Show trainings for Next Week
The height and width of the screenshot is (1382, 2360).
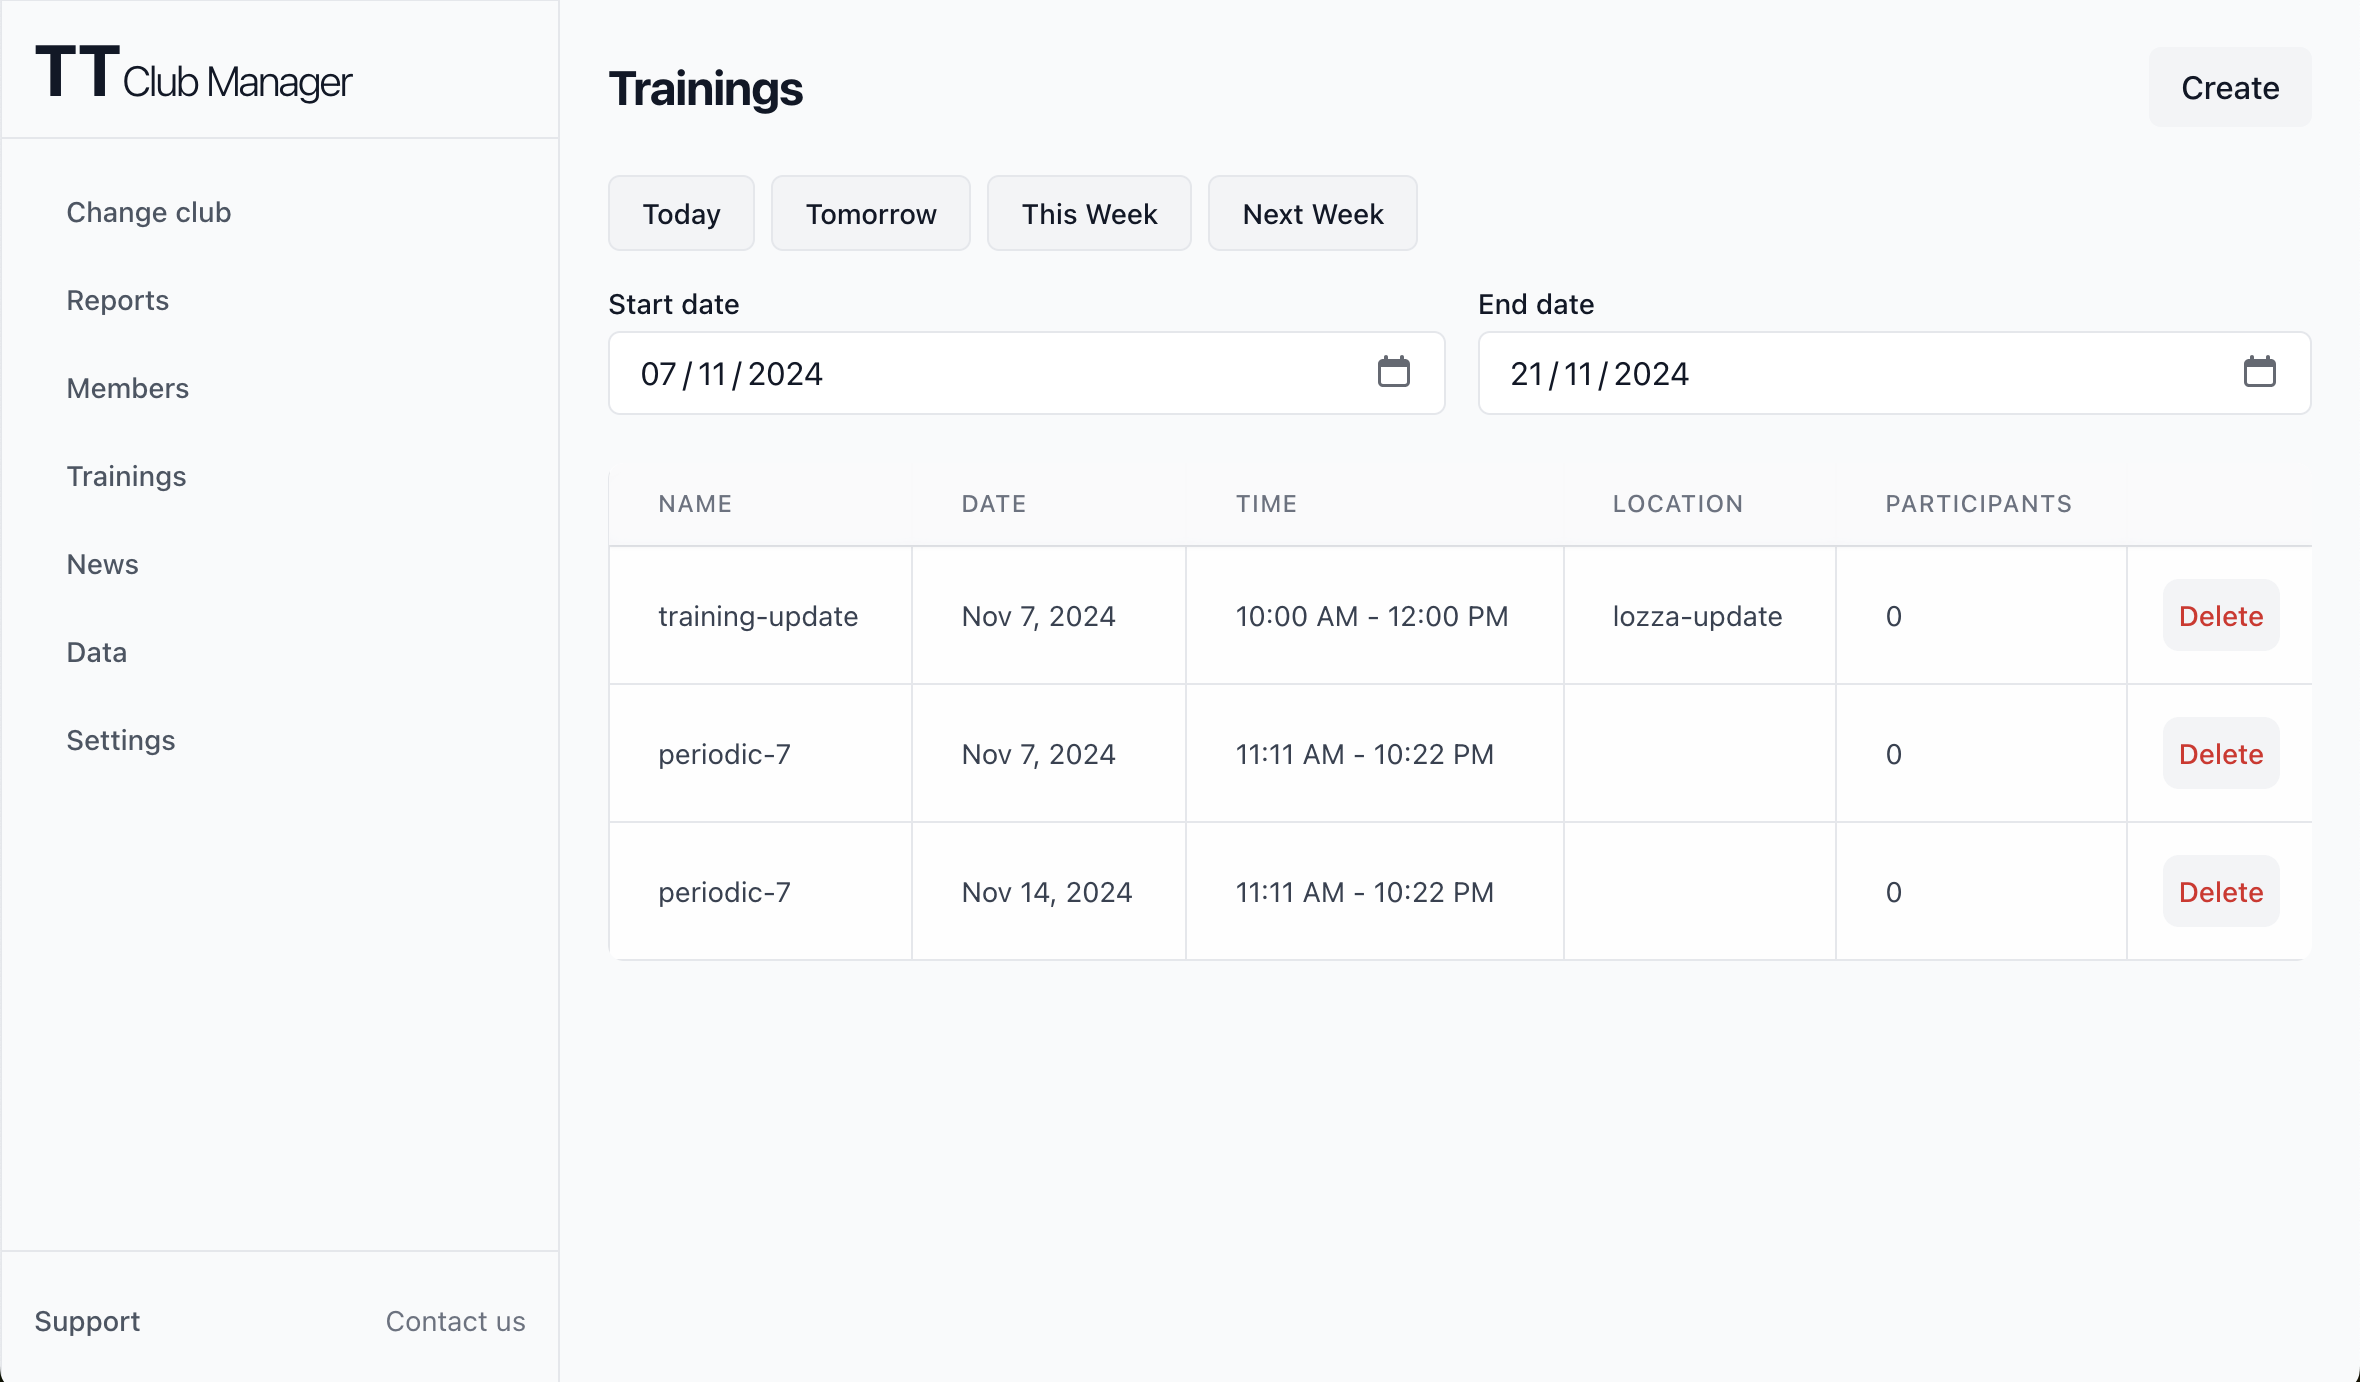point(1312,214)
